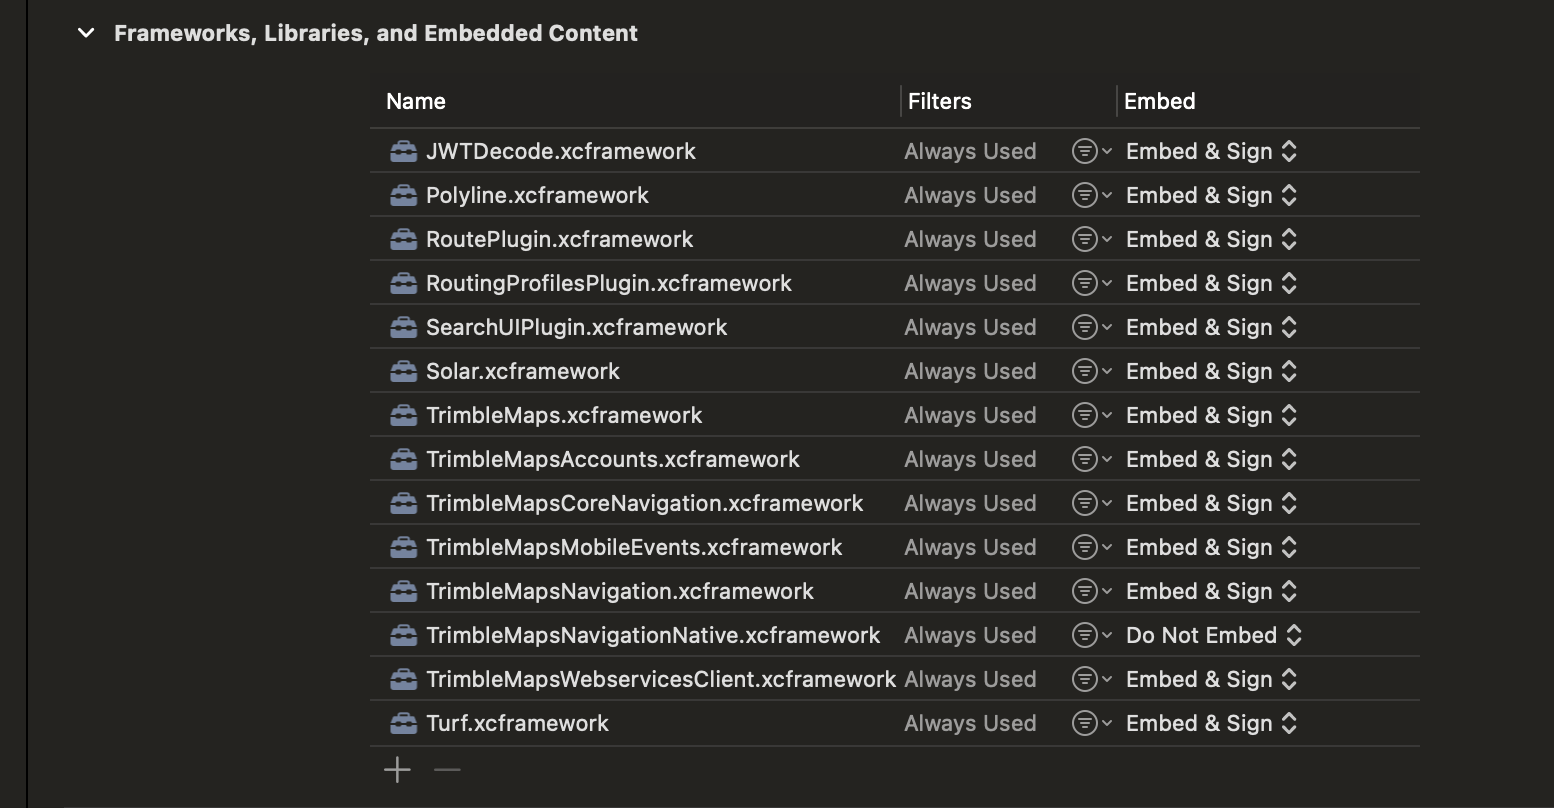Click the remove framework minus button
The width and height of the screenshot is (1554, 808).
(448, 769)
